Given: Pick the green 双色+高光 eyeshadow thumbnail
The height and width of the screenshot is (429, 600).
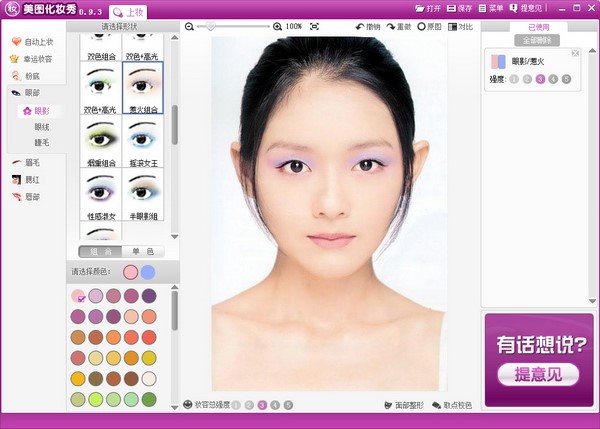Looking at the screenshot, I should click(101, 88).
